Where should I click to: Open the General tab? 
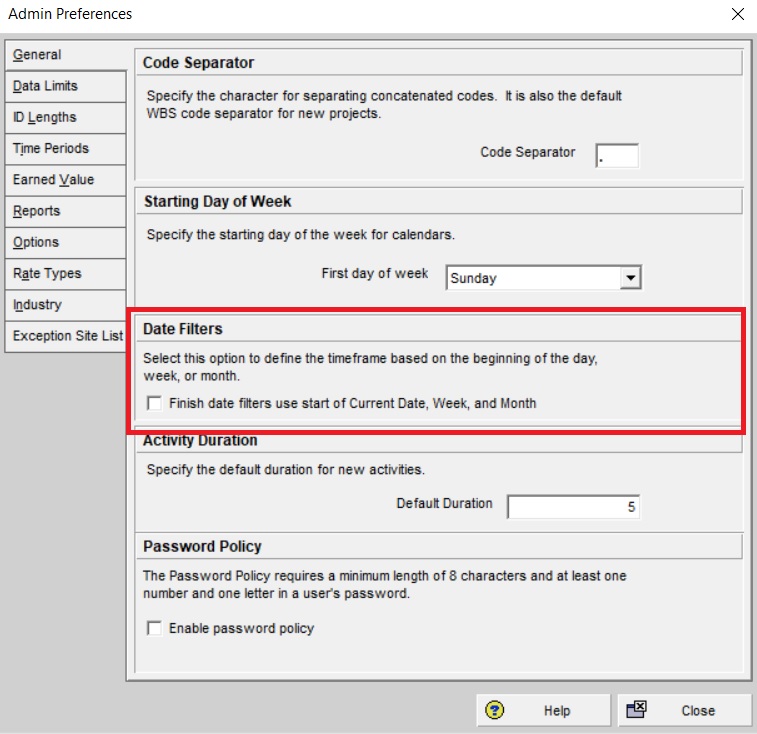(66, 55)
